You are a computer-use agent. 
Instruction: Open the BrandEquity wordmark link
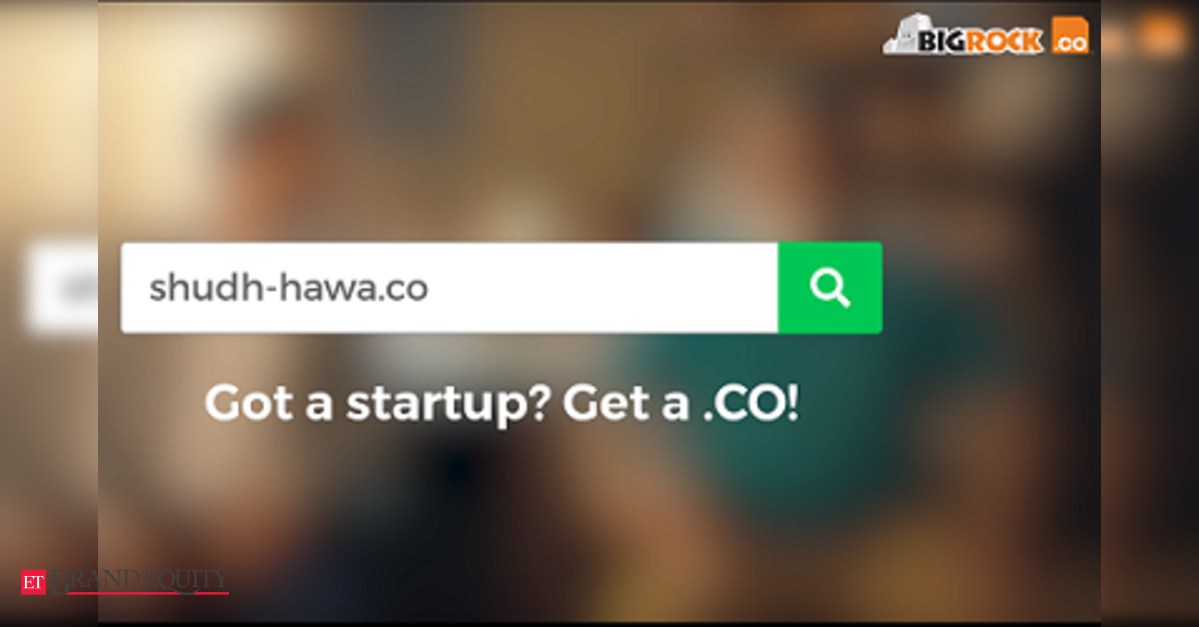[138, 580]
